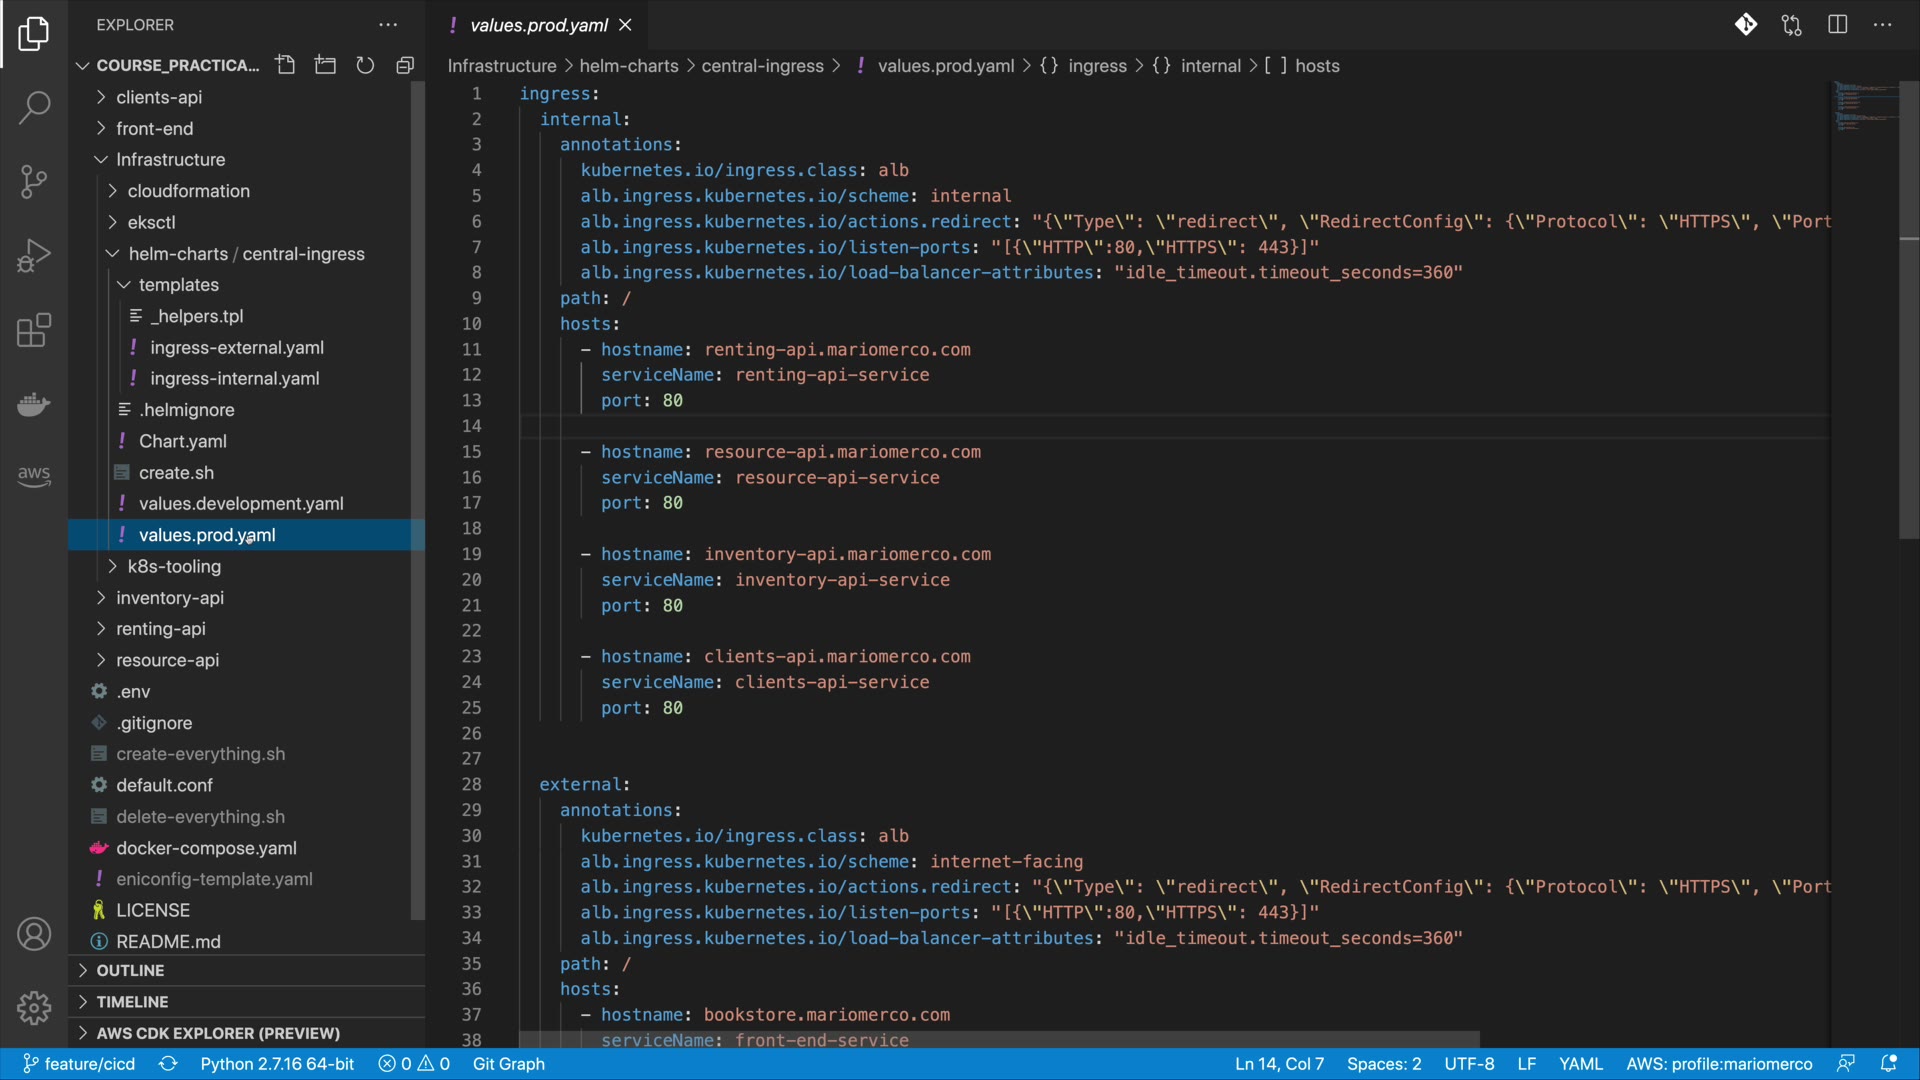Click the Split Editor Right icon
This screenshot has width=1920, height=1080.
coord(1837,25)
